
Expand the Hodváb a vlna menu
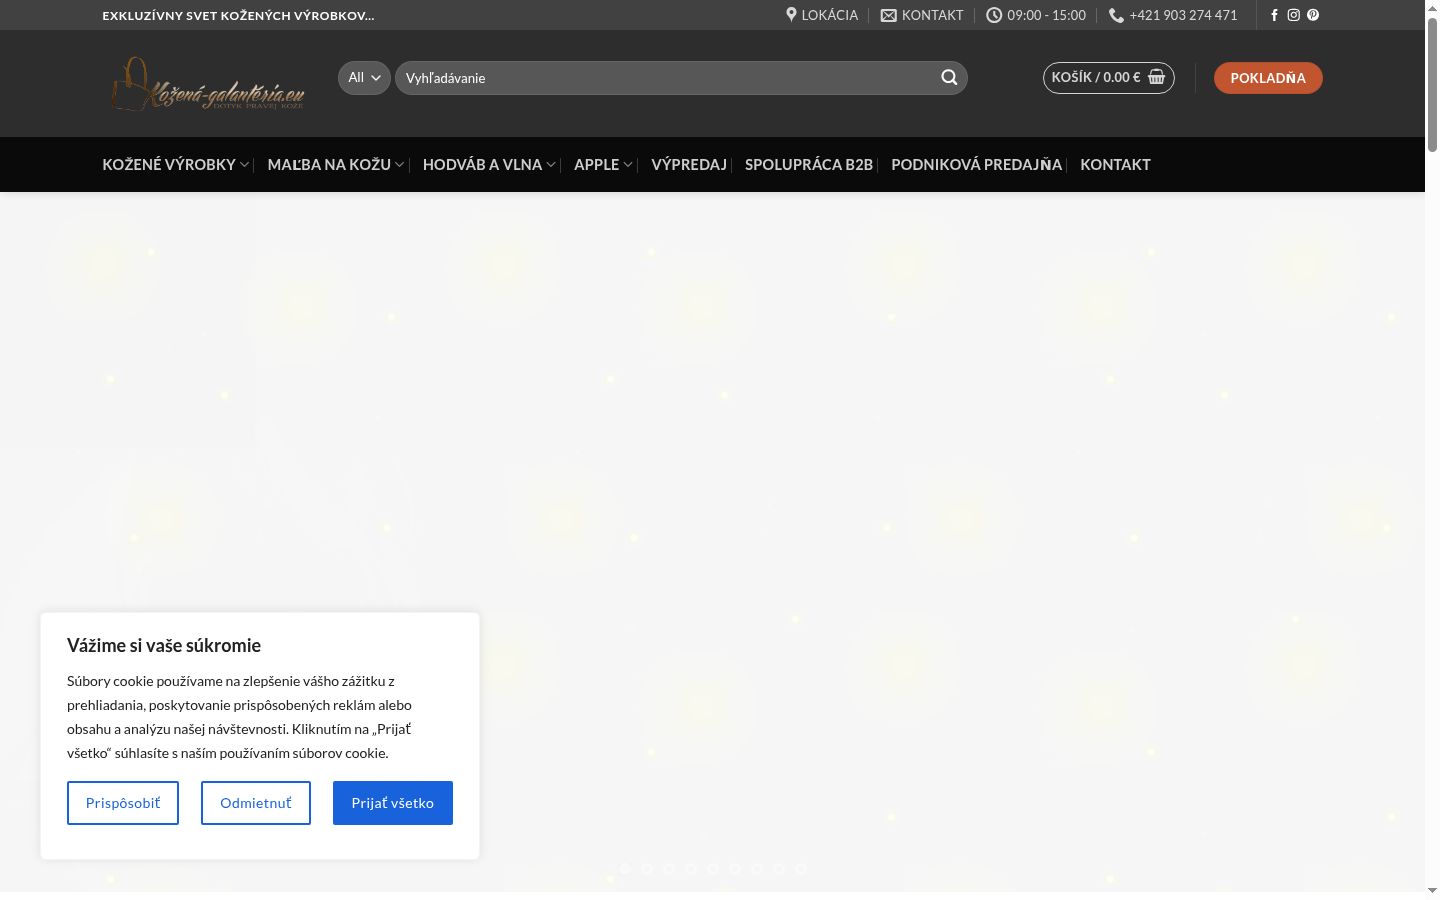pos(489,164)
